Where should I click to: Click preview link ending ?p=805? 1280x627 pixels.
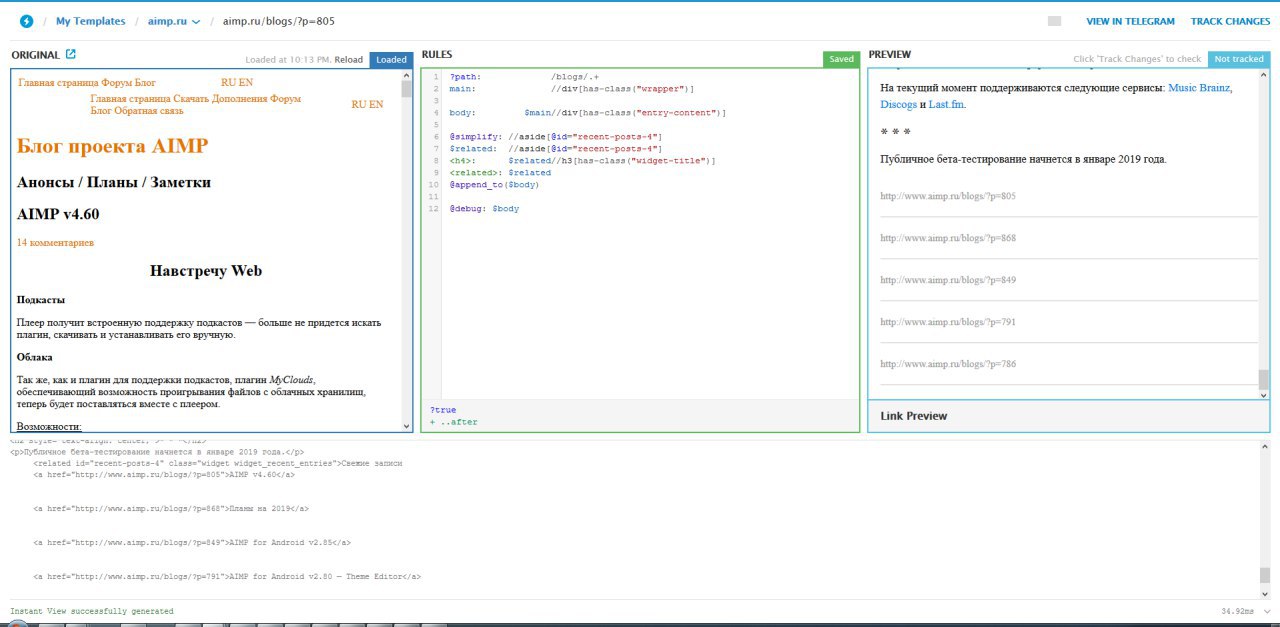coord(948,196)
